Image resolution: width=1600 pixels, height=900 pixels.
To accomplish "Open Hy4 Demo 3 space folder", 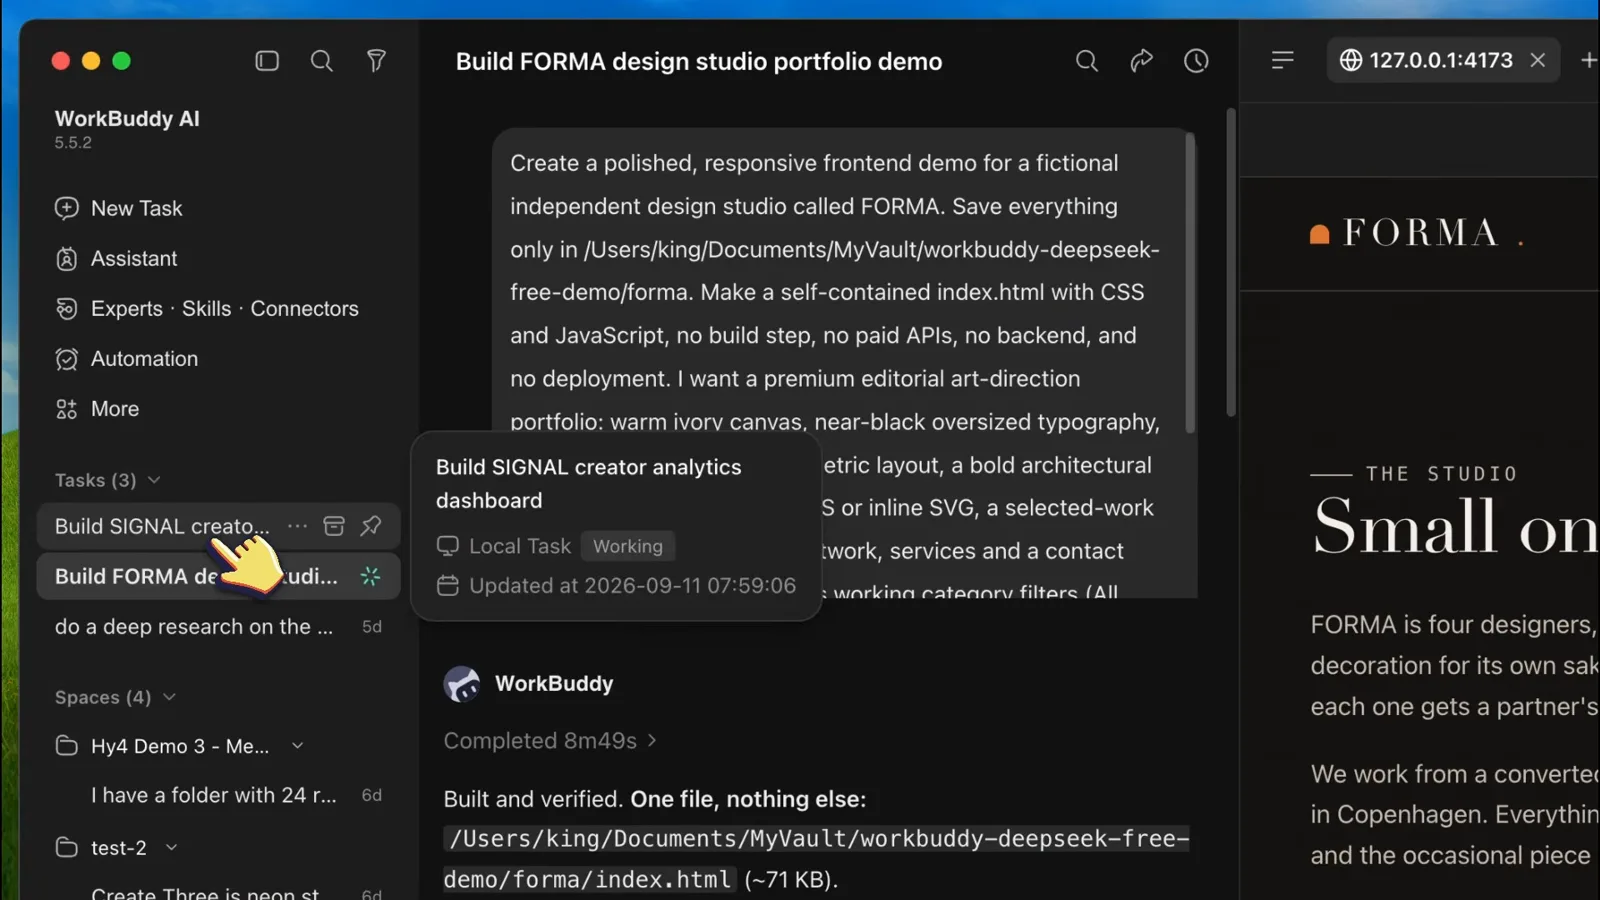I will click(180, 746).
